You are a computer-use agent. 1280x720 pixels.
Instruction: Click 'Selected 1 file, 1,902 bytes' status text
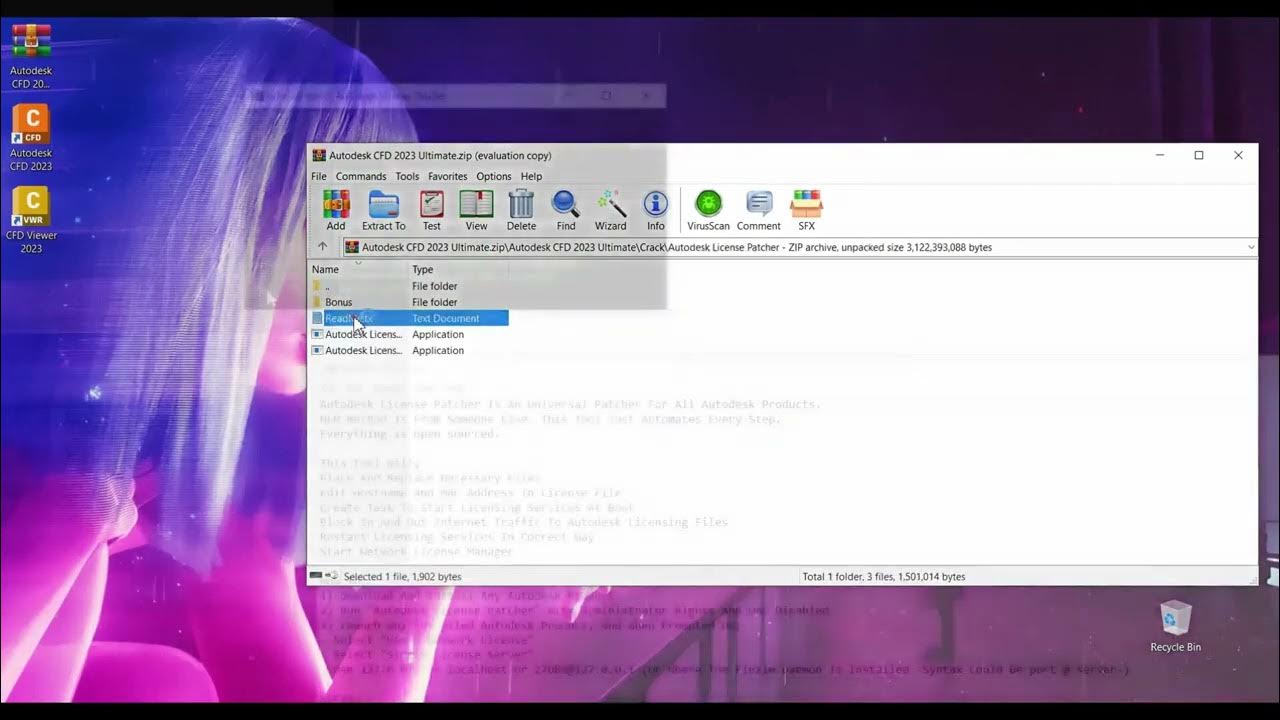click(402, 576)
